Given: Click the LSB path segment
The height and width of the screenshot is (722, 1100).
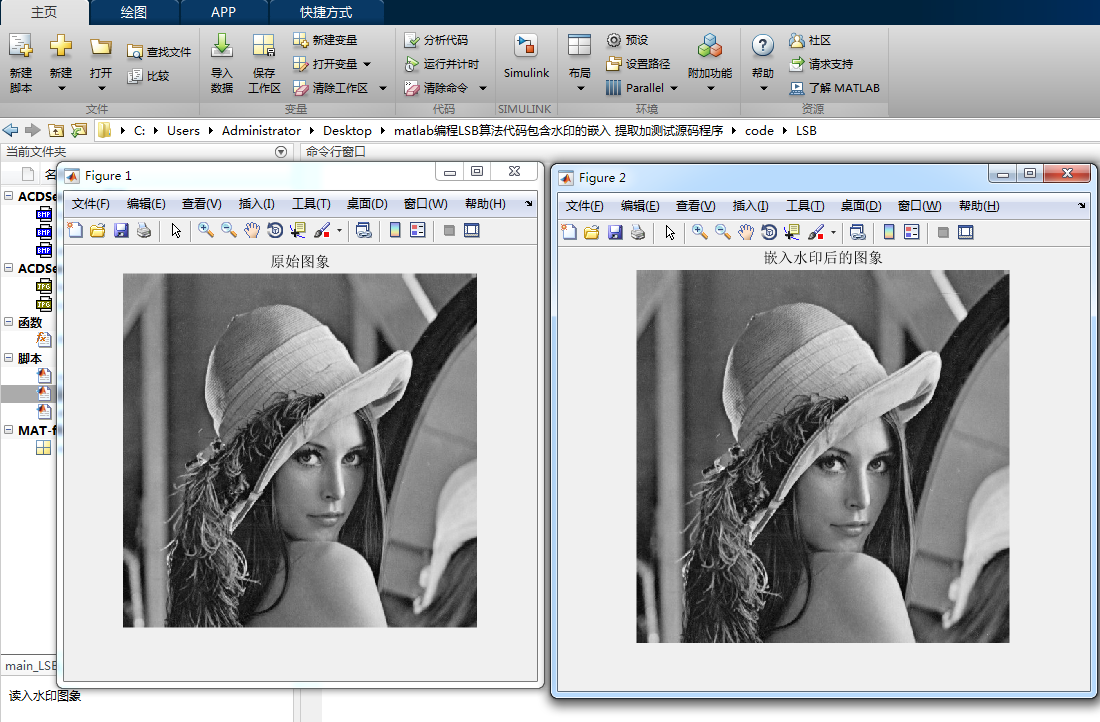Looking at the screenshot, I should click(x=806, y=131).
